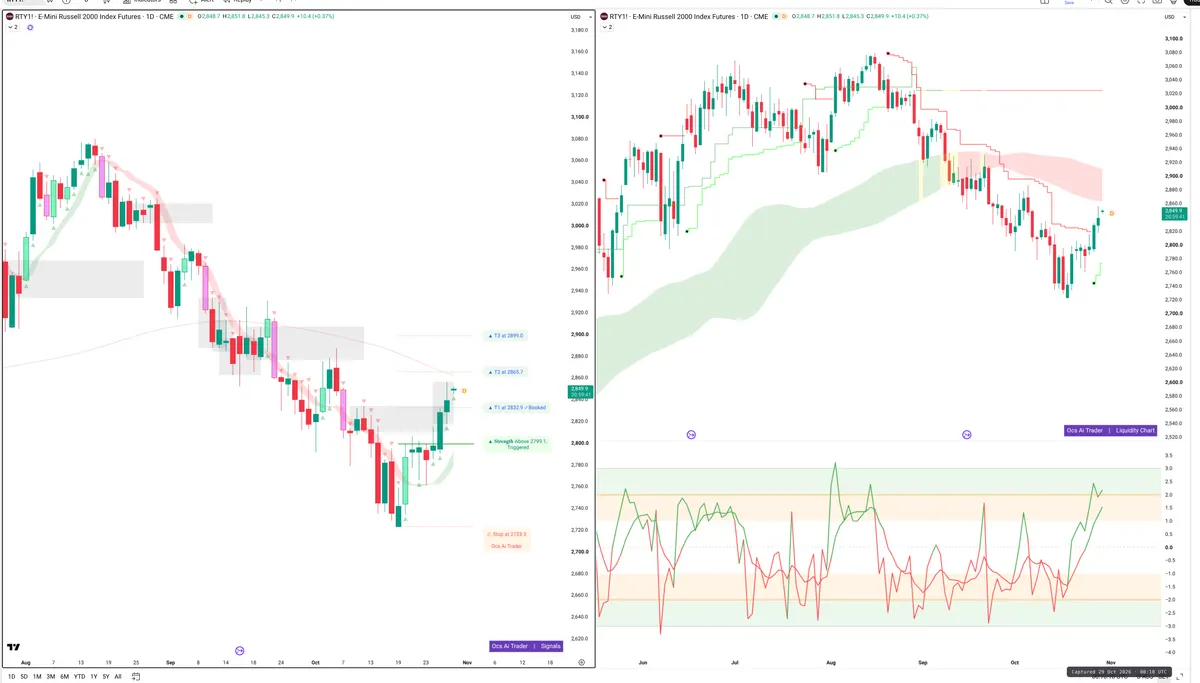
Task: Click '3.0' on the oscillator pane axis
Action: [x=1168, y=469]
